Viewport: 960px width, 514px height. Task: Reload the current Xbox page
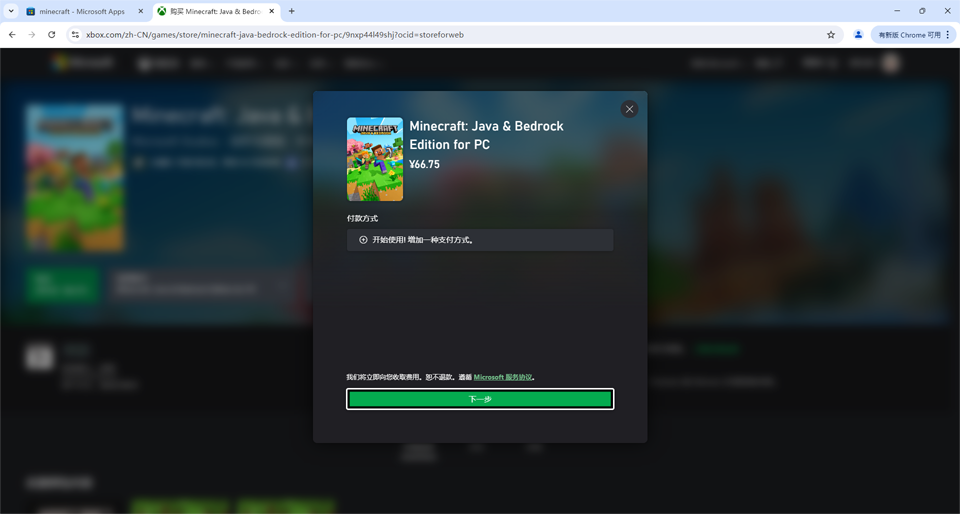(x=52, y=35)
